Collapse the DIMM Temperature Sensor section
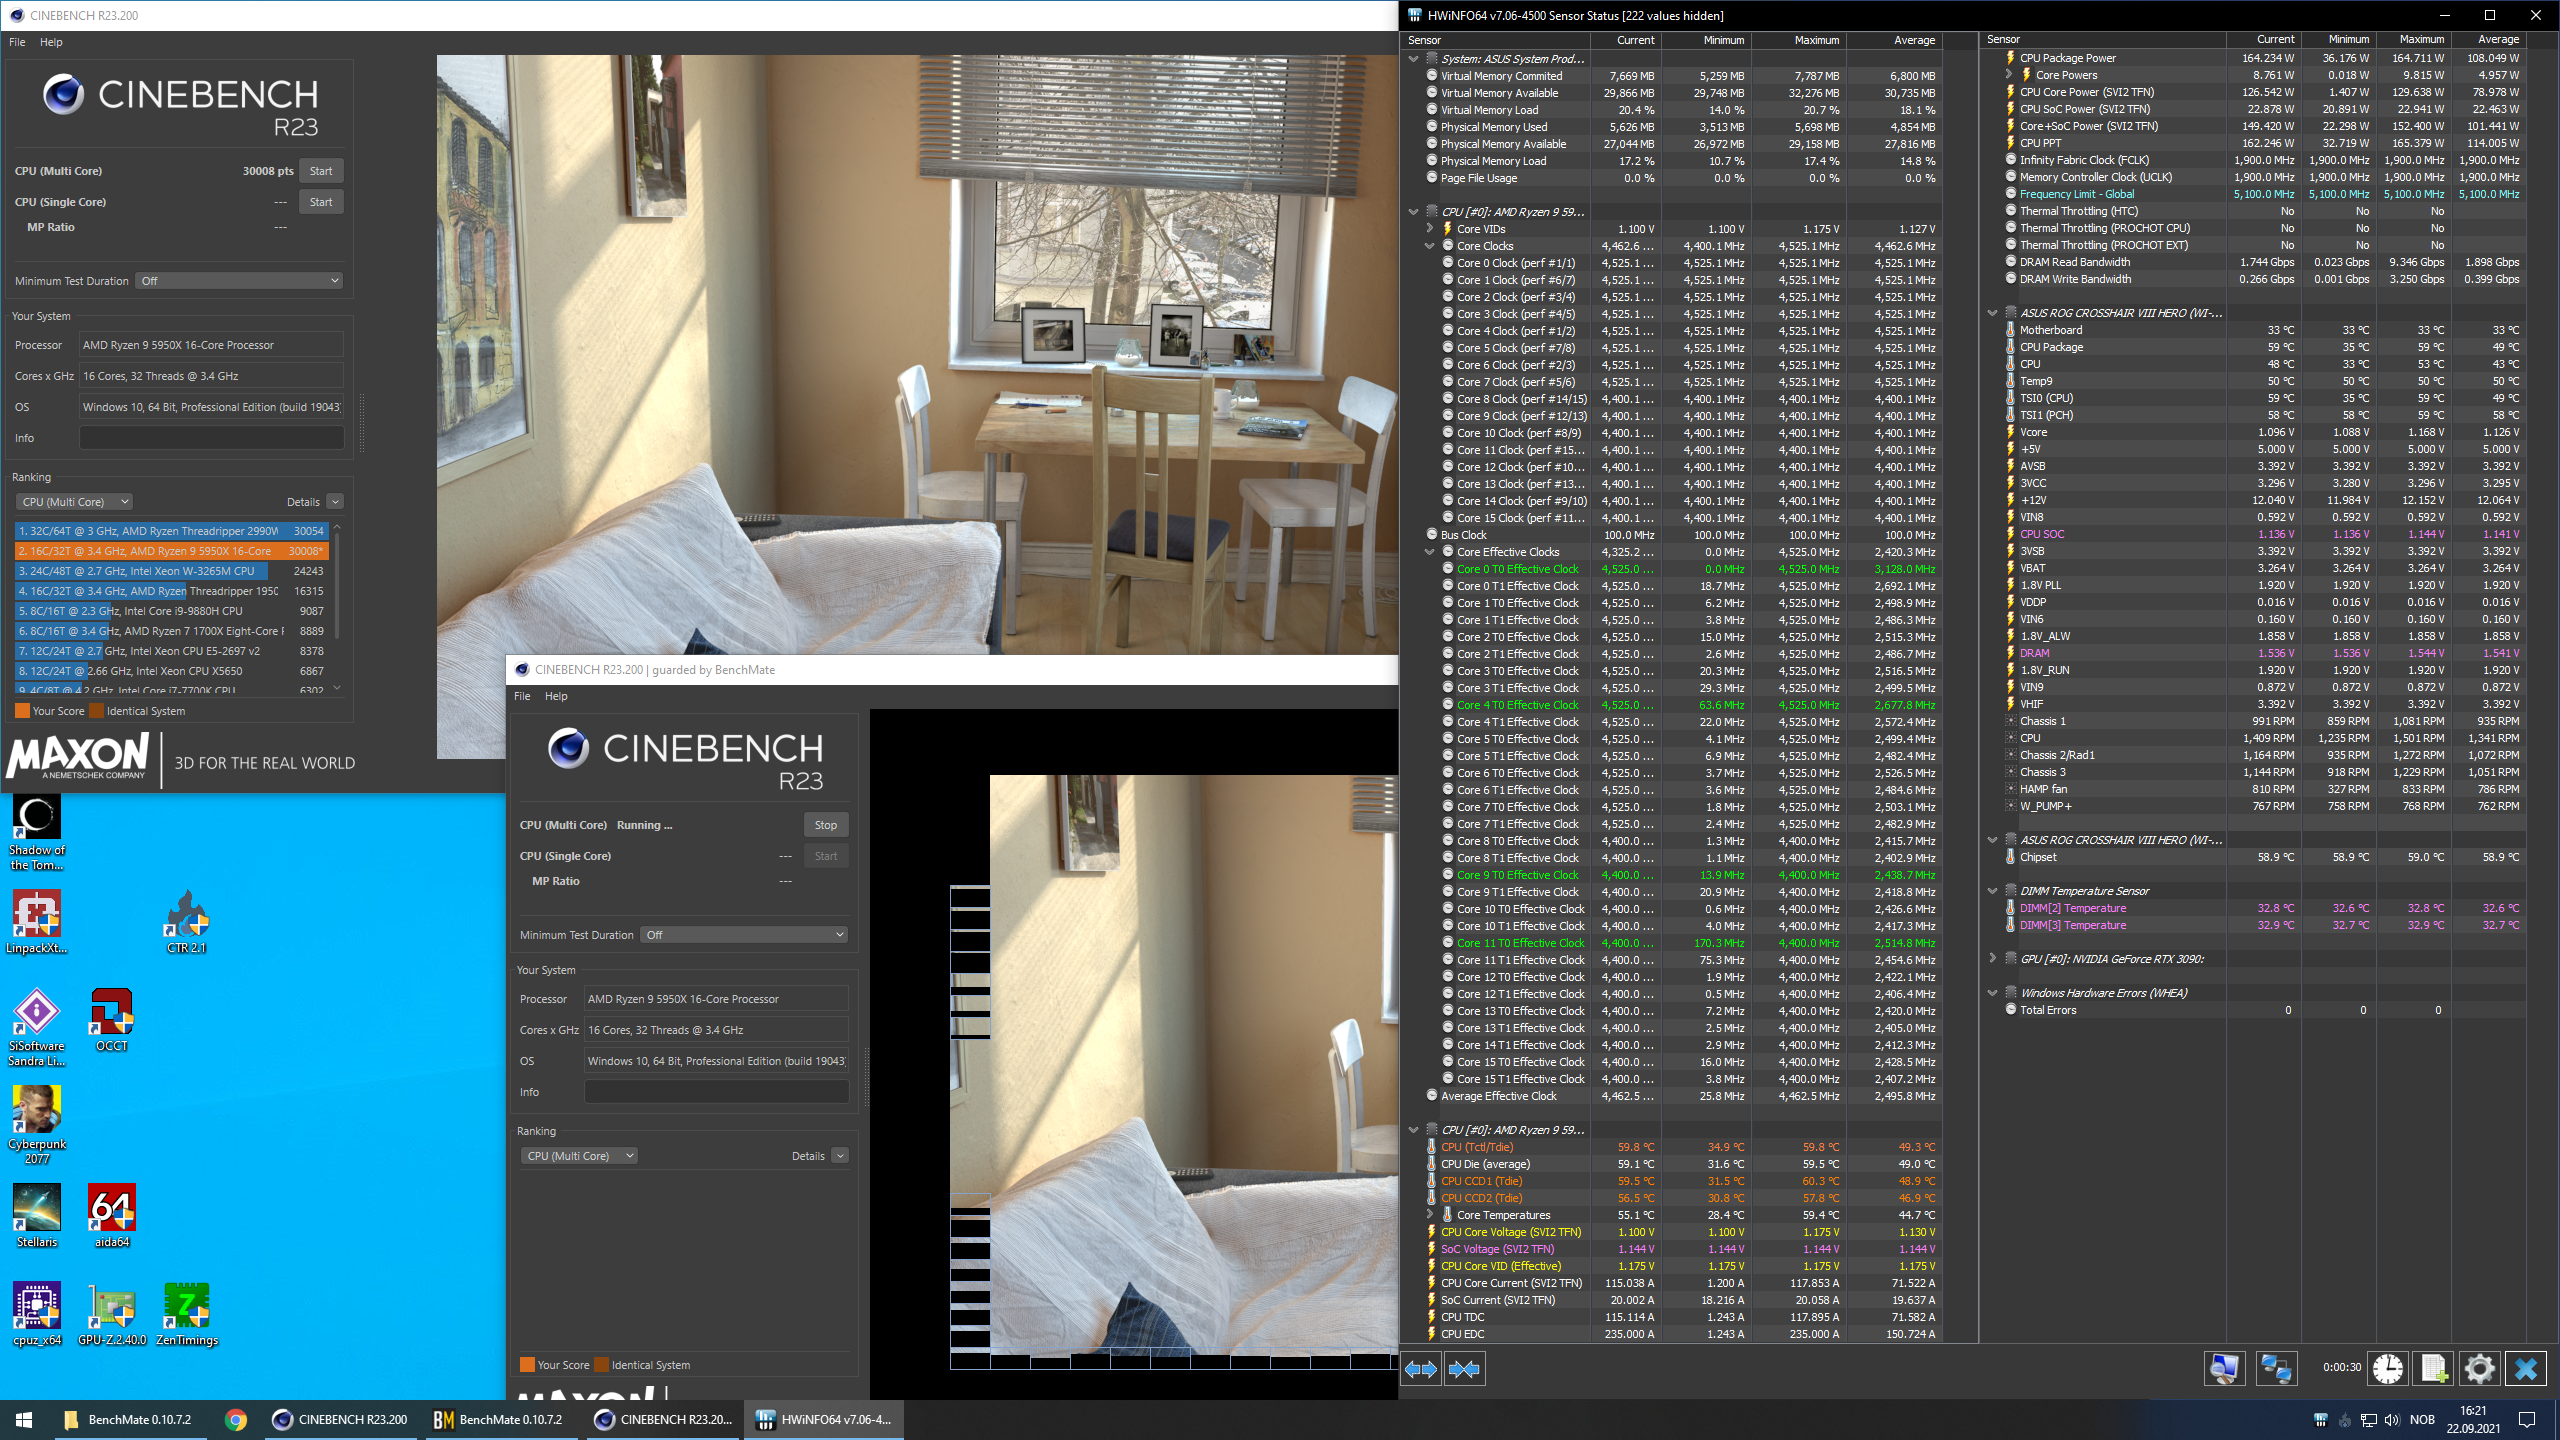Screen dimensions: 2560x1440 1992,891
